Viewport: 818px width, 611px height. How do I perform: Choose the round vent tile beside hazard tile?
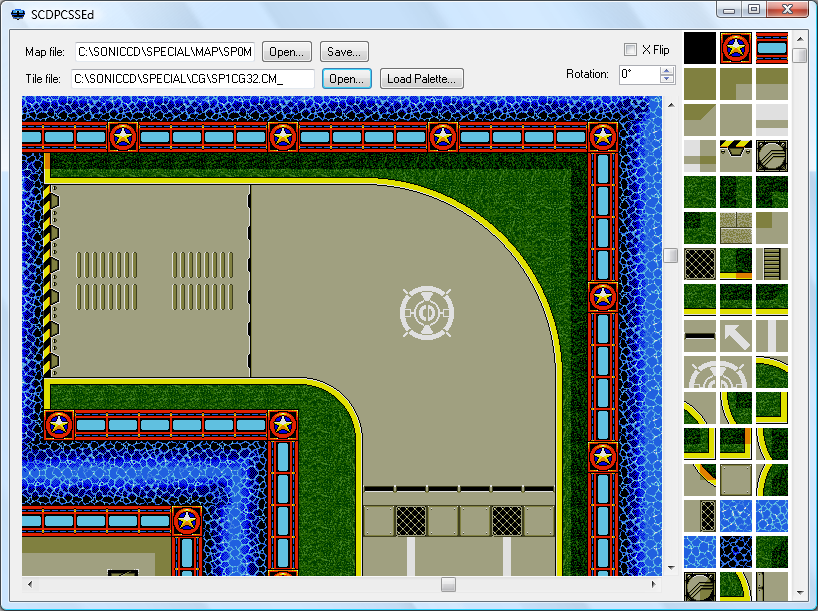(772, 156)
